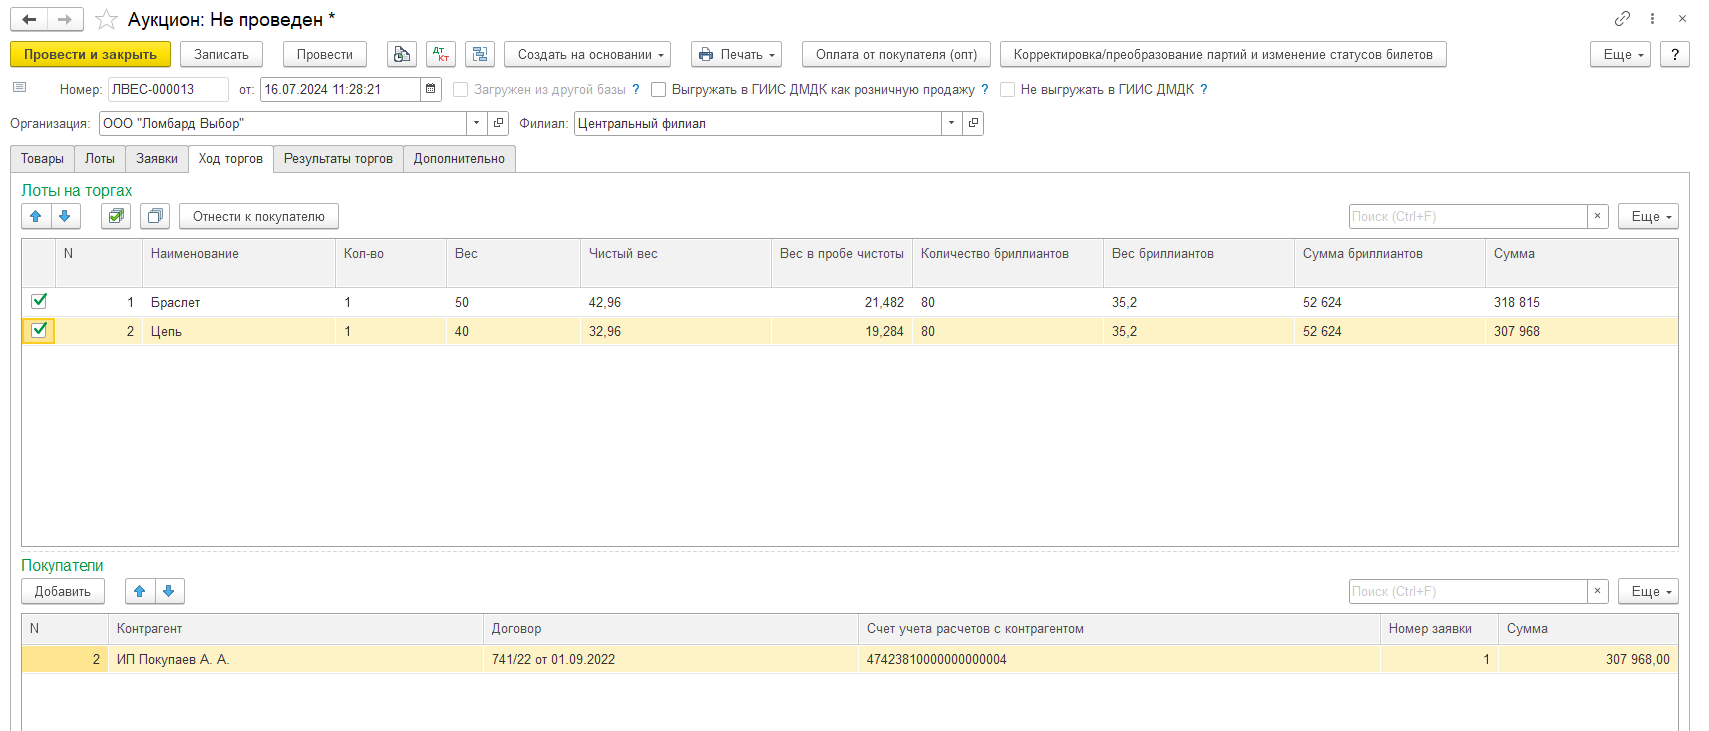Switch to the Лоты tab
The width and height of the screenshot is (1709, 731).
(100, 159)
